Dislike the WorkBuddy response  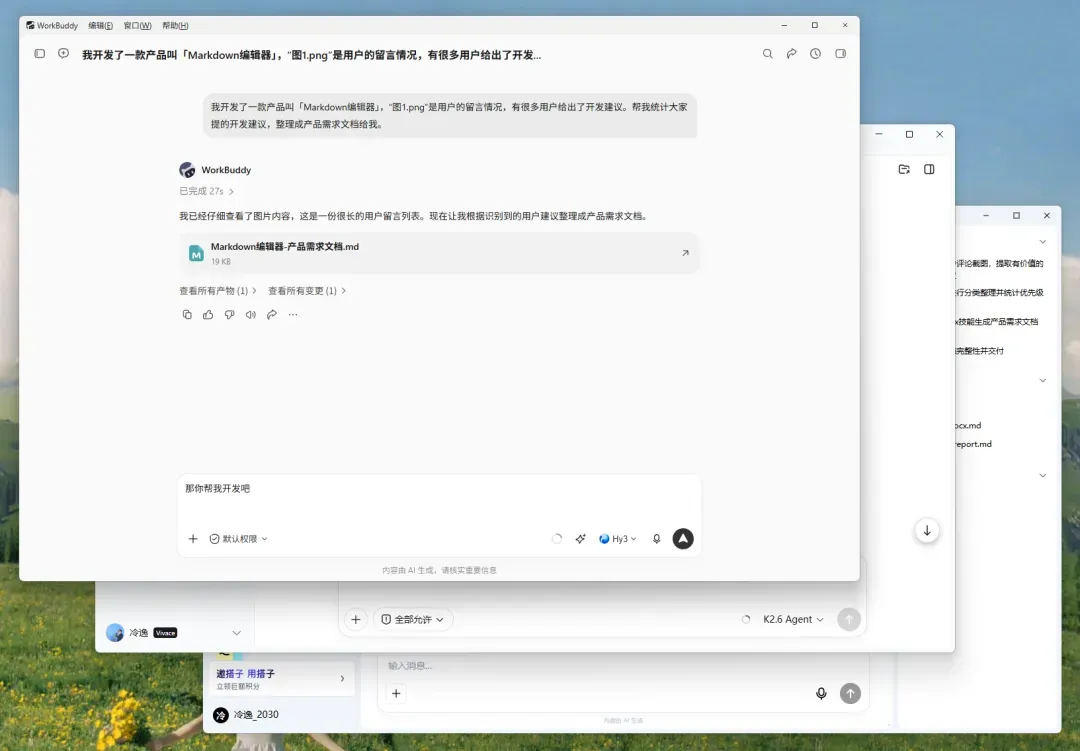tap(229, 314)
